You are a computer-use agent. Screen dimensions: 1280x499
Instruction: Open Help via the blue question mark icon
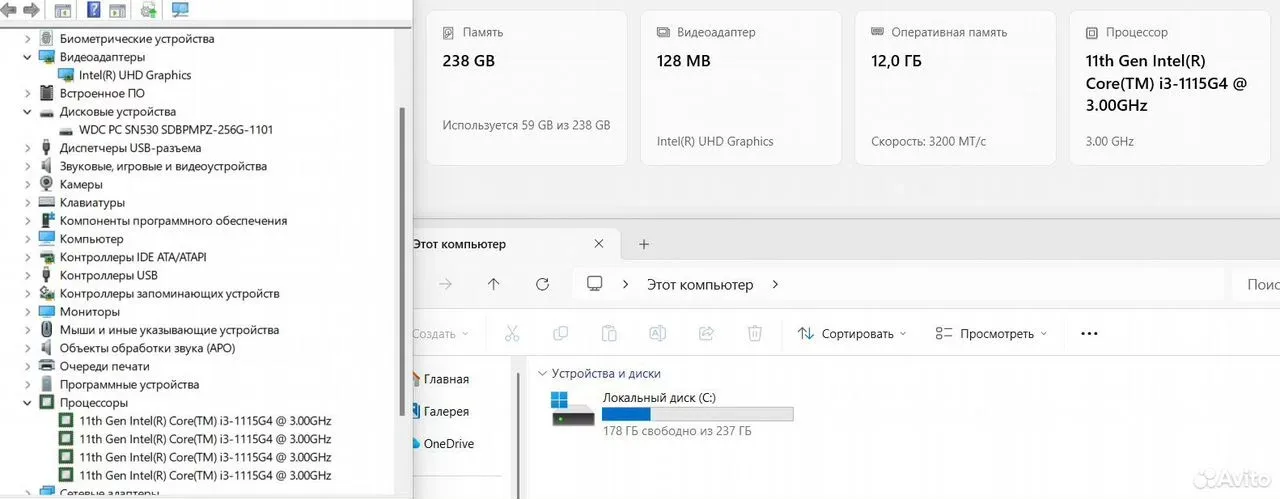[93, 11]
